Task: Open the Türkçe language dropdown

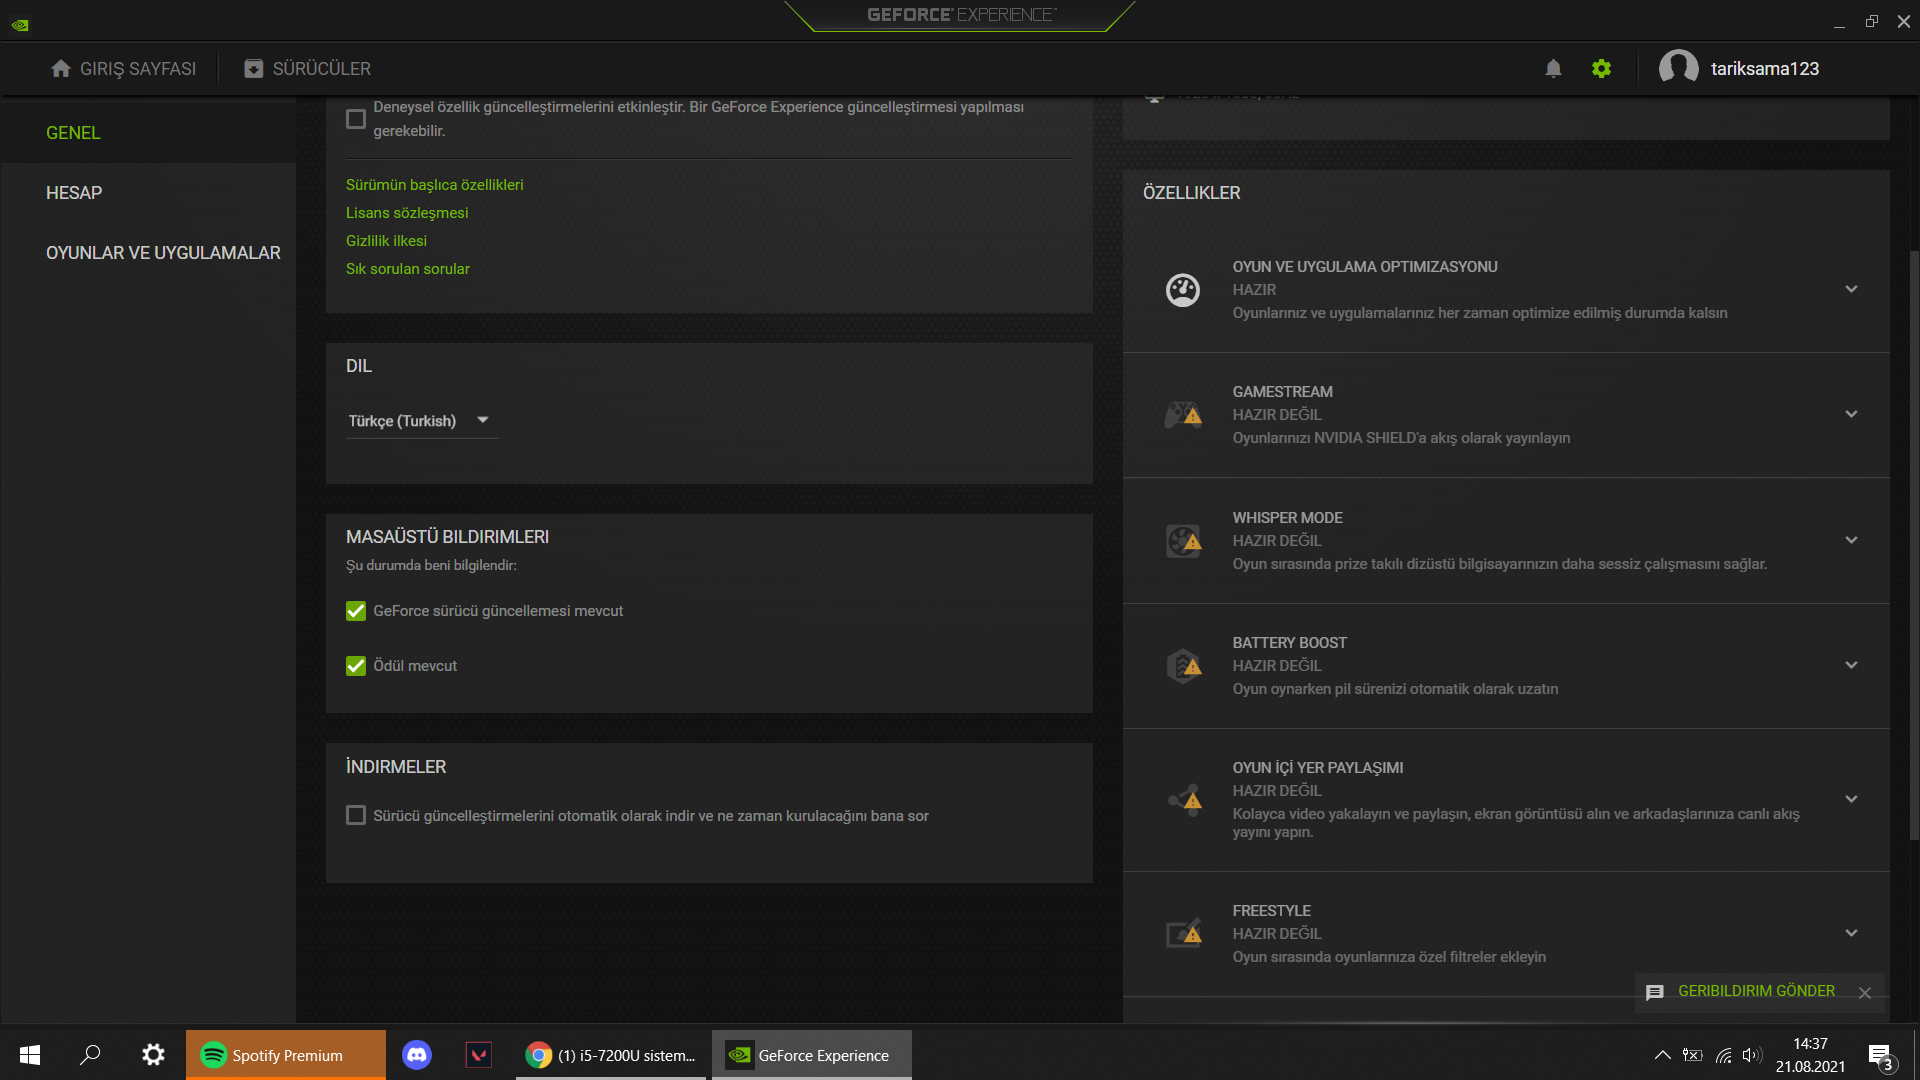Action: pos(419,421)
